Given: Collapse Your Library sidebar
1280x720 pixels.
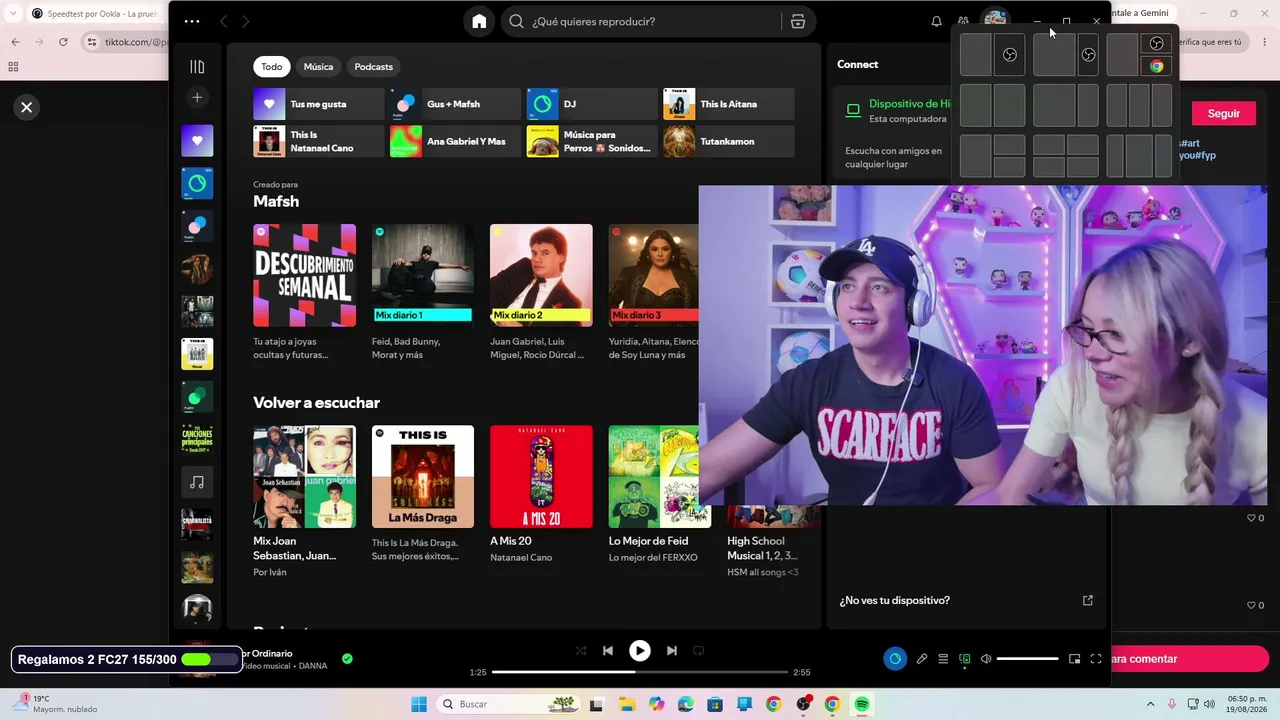Looking at the screenshot, I should [x=197, y=67].
